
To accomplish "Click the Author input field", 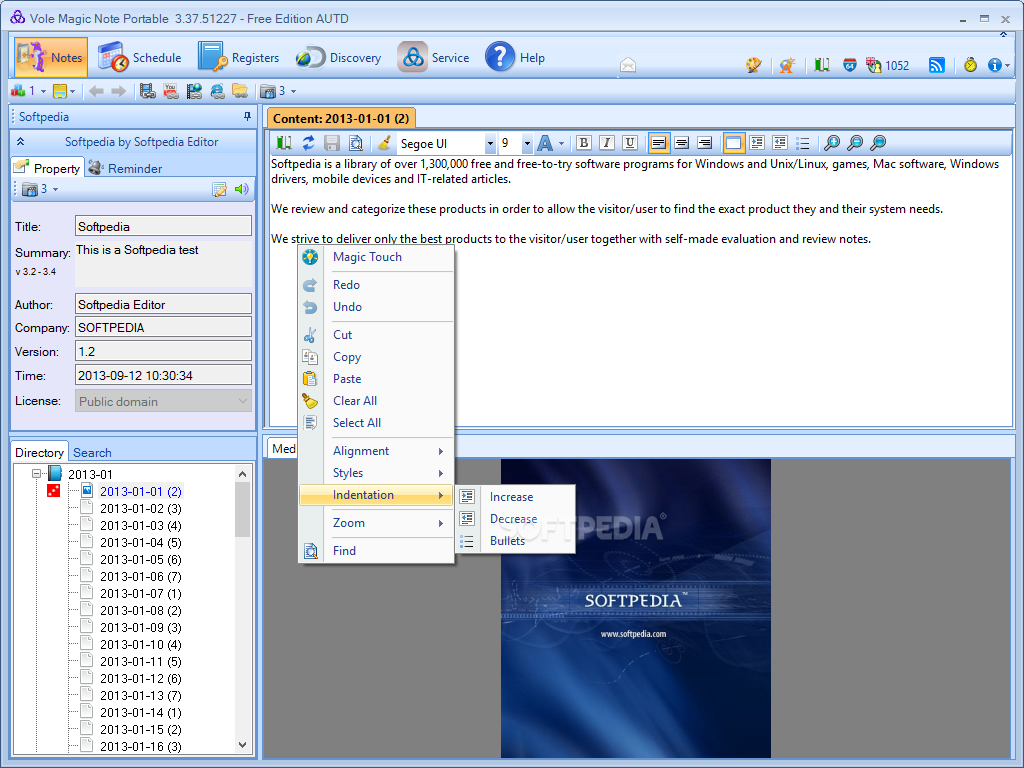I will tap(163, 304).
